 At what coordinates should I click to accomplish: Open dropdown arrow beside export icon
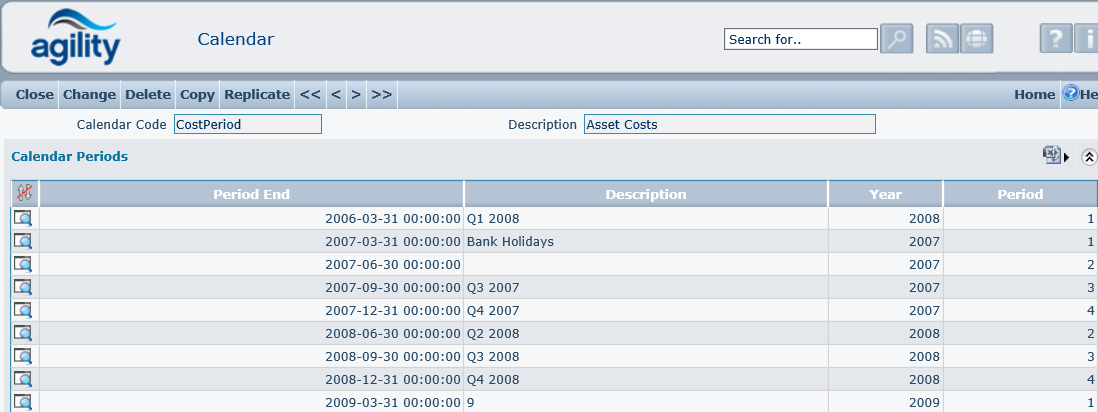pos(1067,157)
